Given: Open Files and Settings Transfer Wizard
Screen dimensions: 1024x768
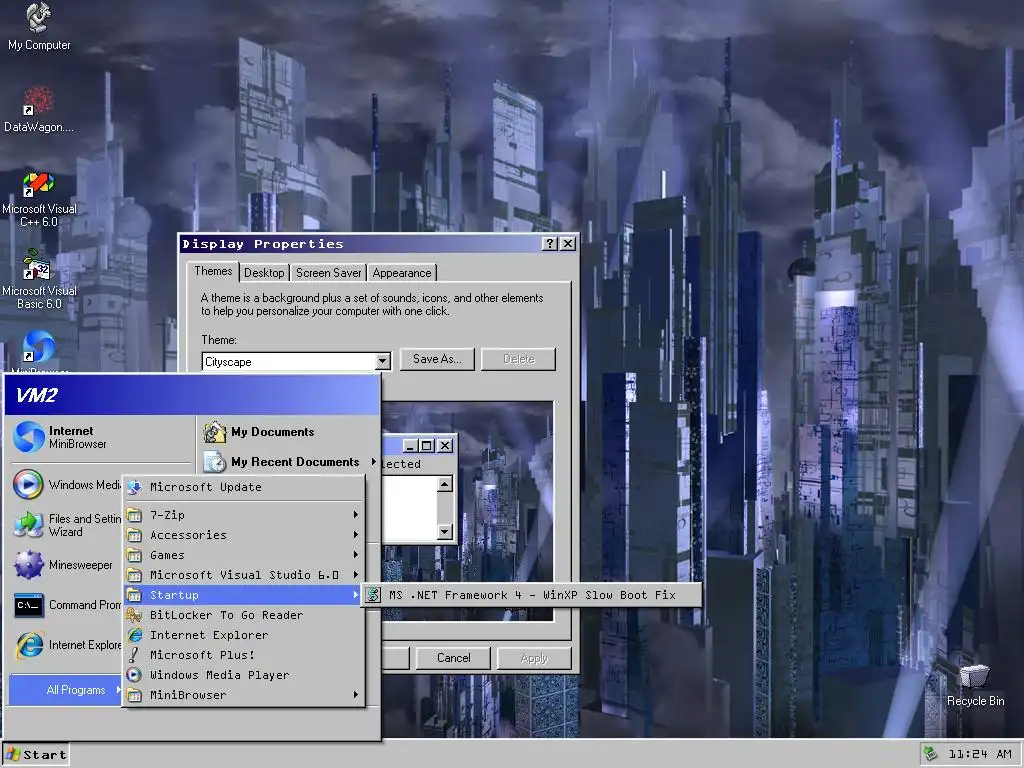Looking at the screenshot, I should [x=67, y=525].
